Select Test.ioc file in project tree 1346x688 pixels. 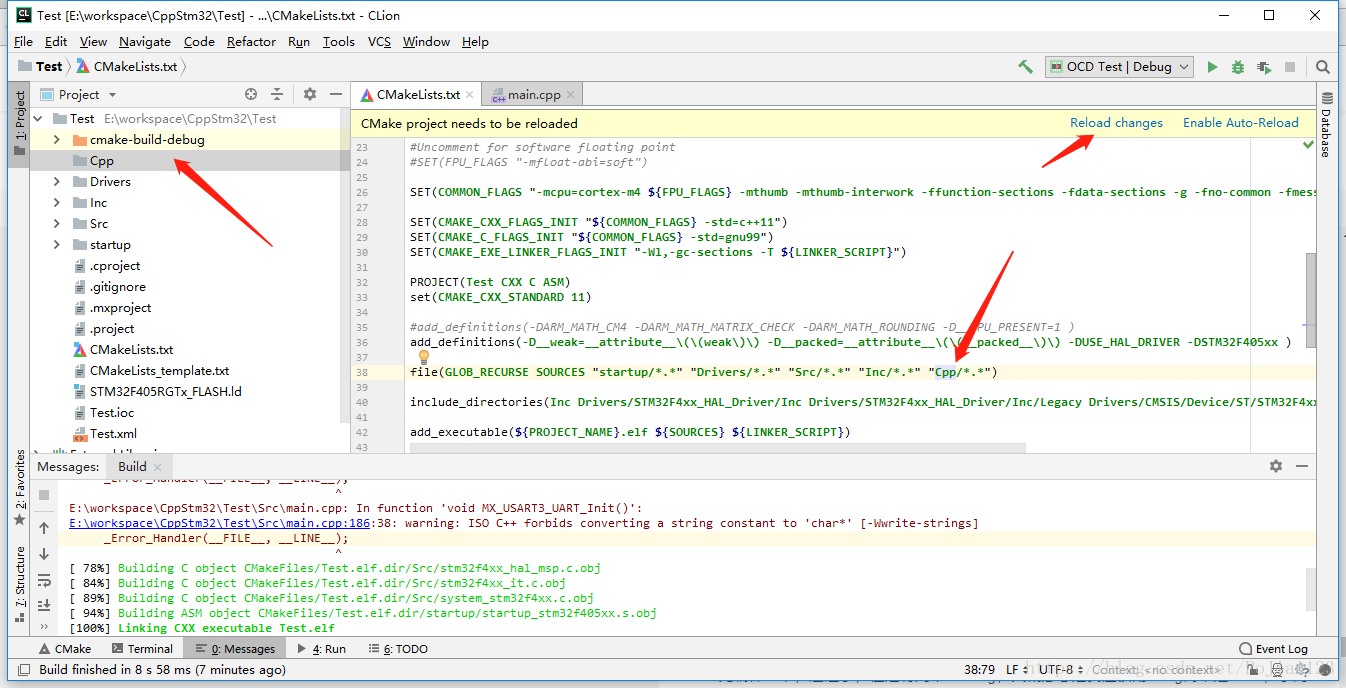coord(111,413)
